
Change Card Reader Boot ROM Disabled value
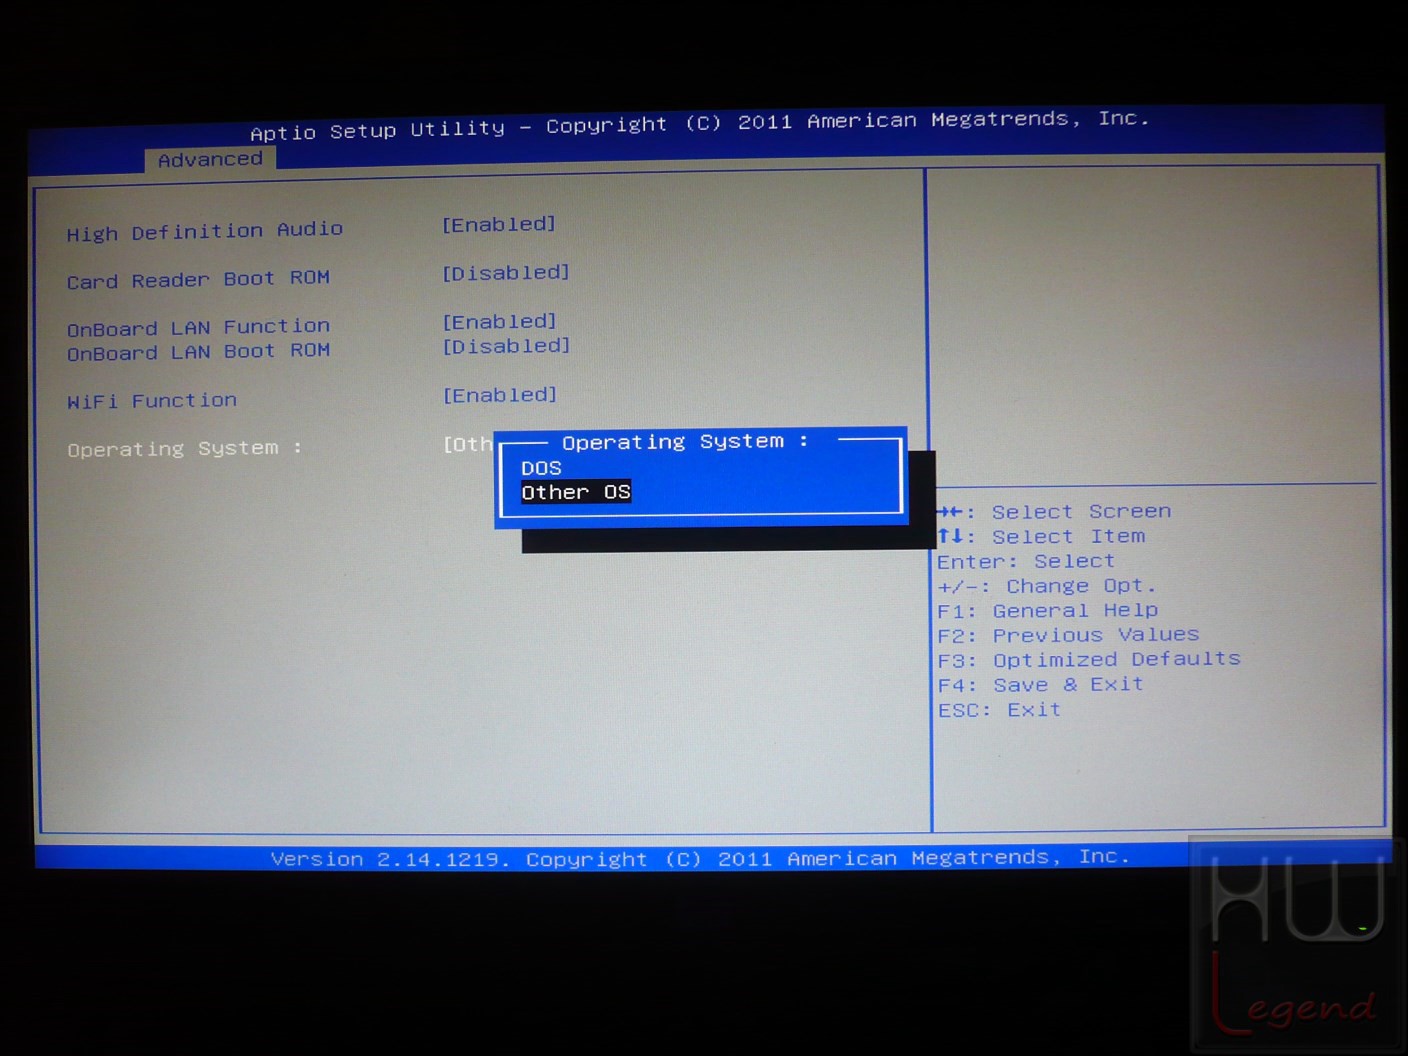506,272
